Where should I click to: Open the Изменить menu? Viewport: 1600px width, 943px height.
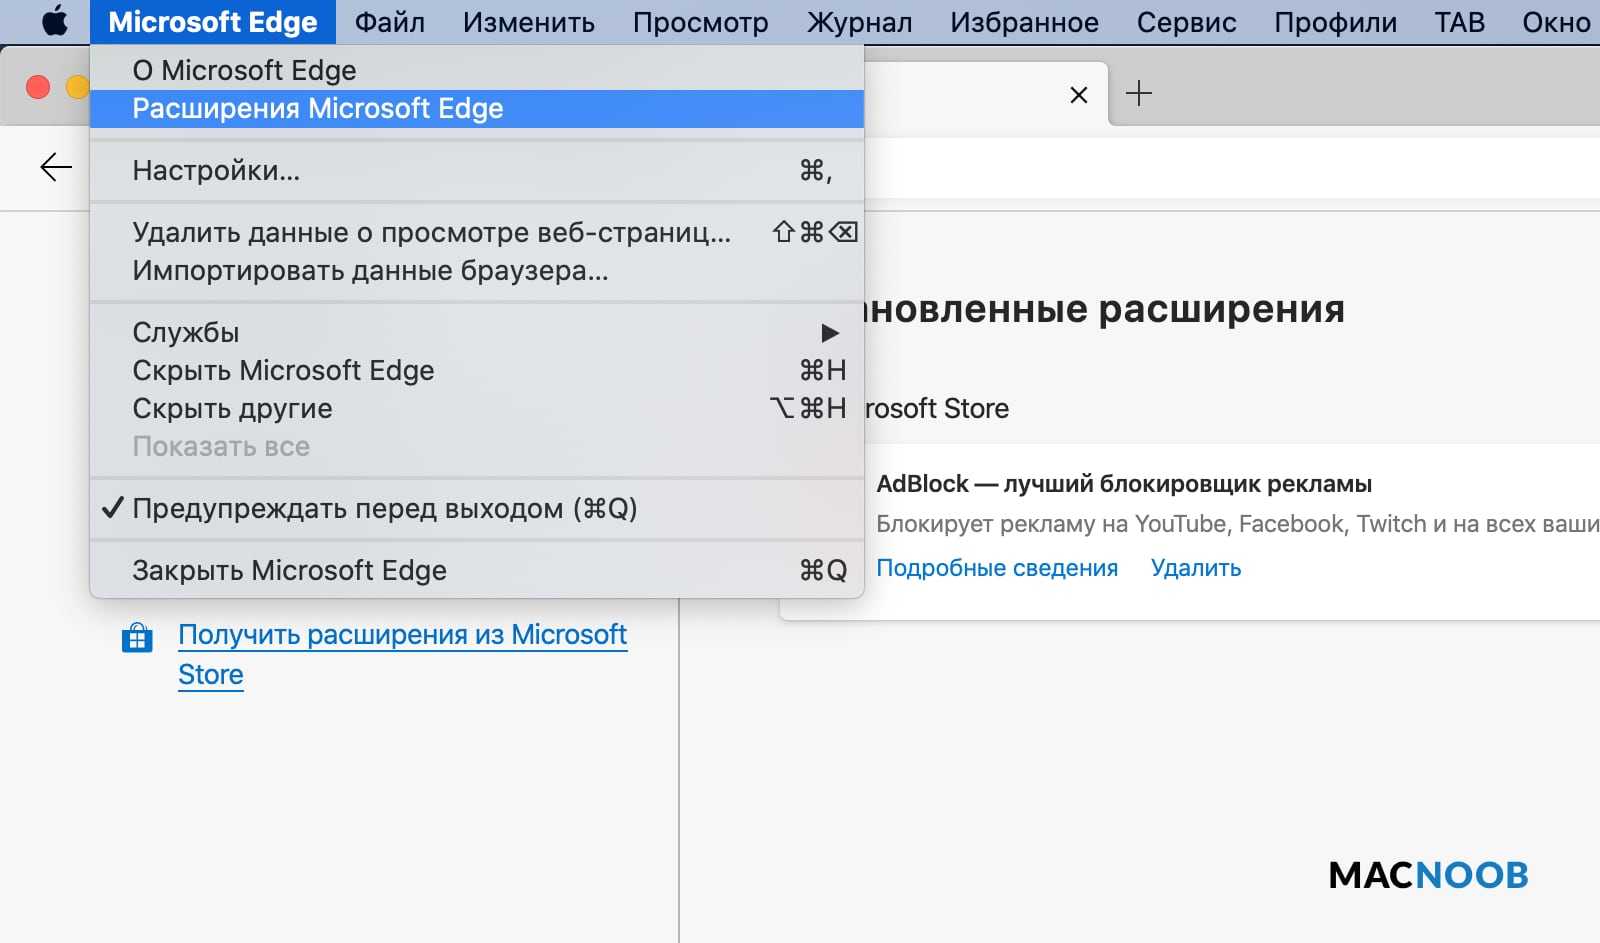pyautogui.click(x=529, y=22)
